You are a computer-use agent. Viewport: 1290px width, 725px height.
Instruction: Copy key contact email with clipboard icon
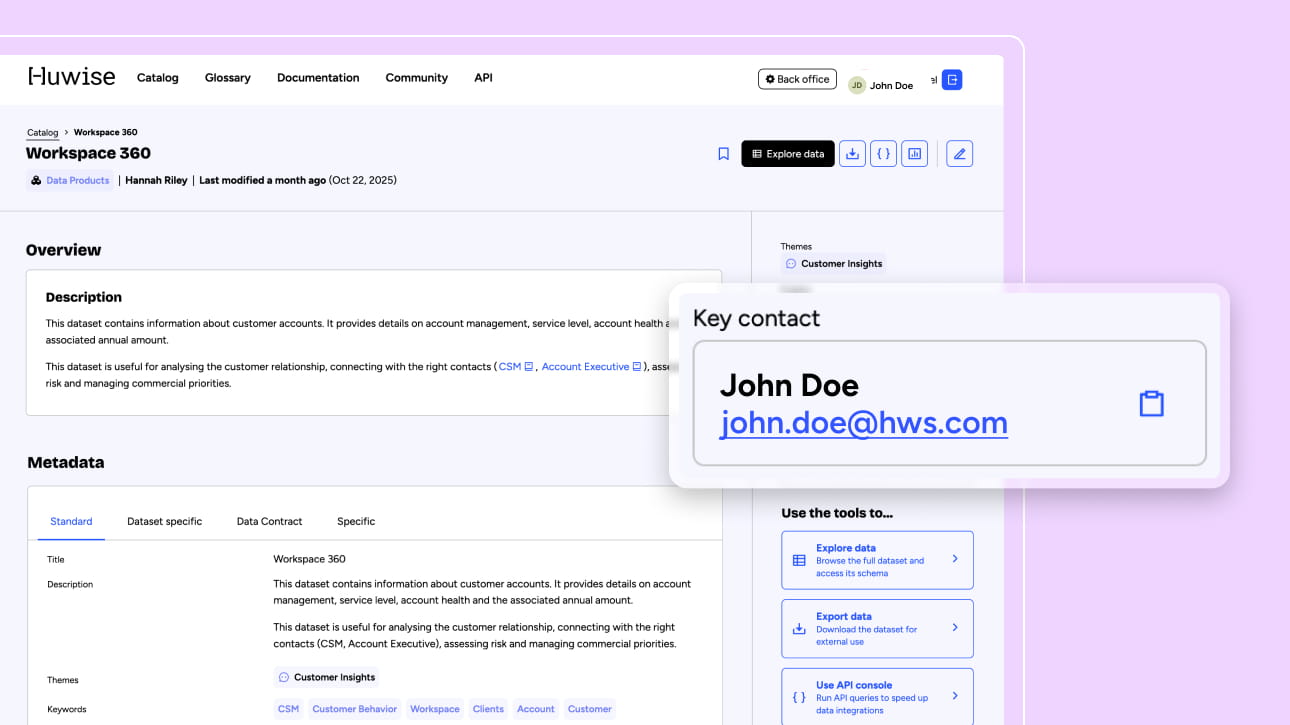[x=1151, y=404]
